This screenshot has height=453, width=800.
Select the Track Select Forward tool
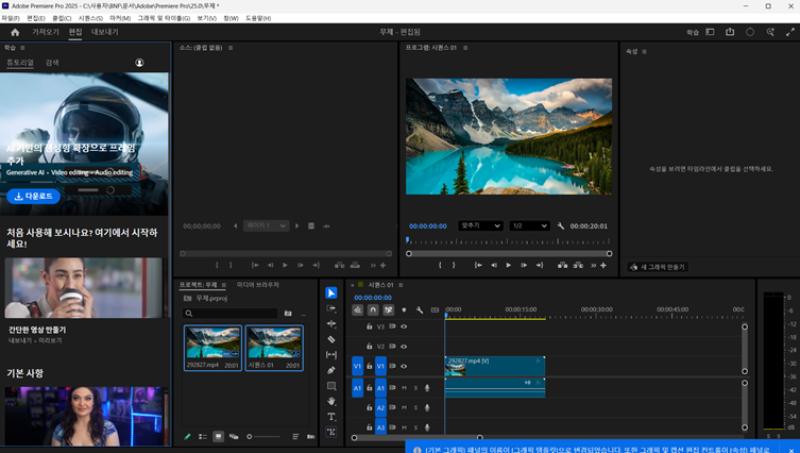tap(331, 309)
